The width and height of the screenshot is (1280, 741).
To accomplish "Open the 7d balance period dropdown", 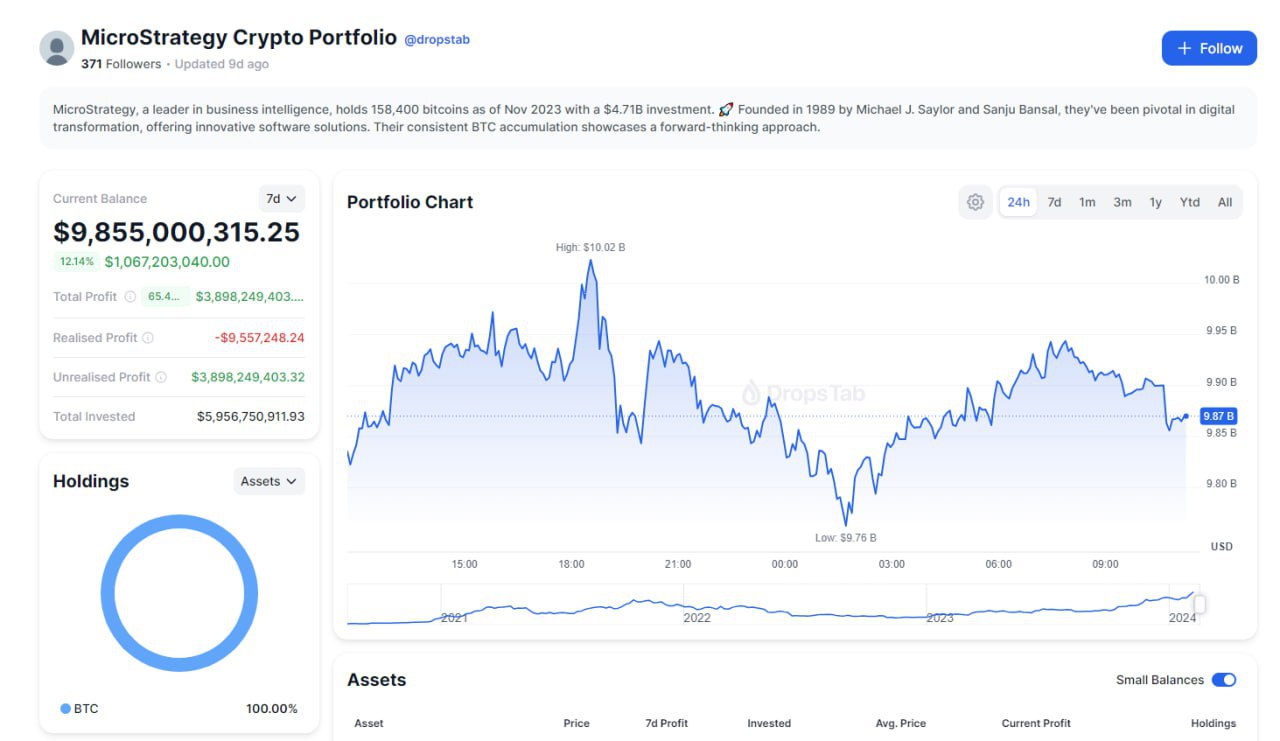I will 282,199.
